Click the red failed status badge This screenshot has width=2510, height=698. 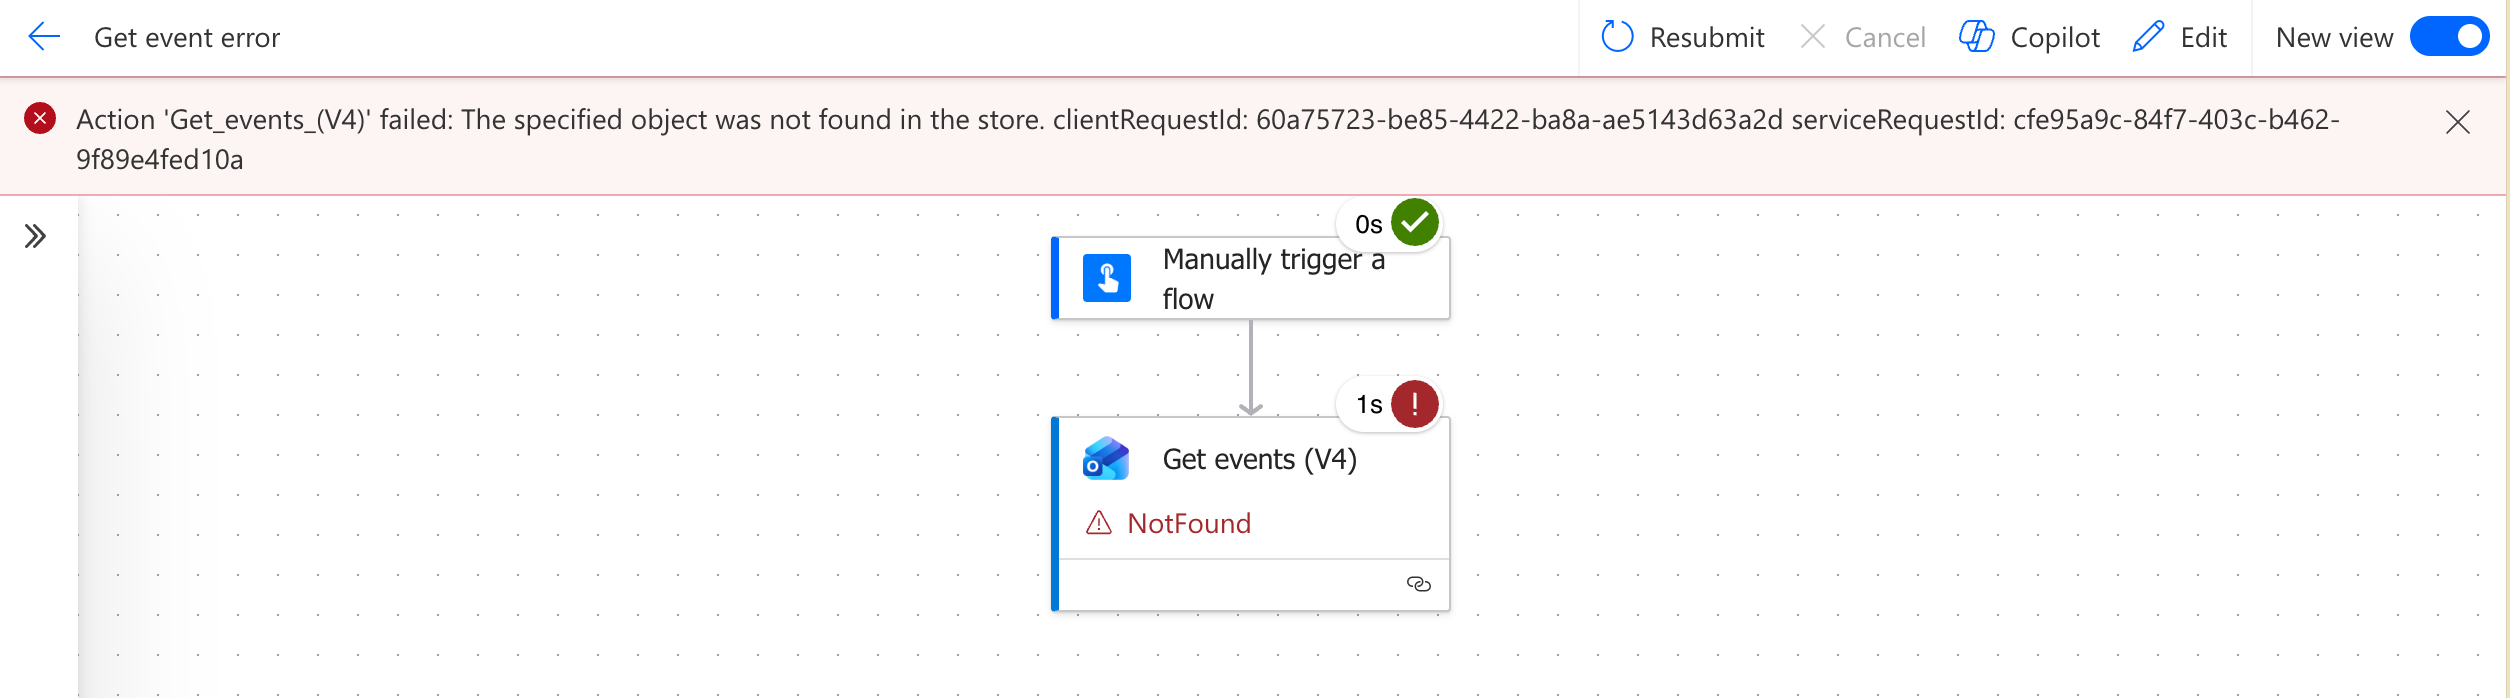[x=1414, y=404]
